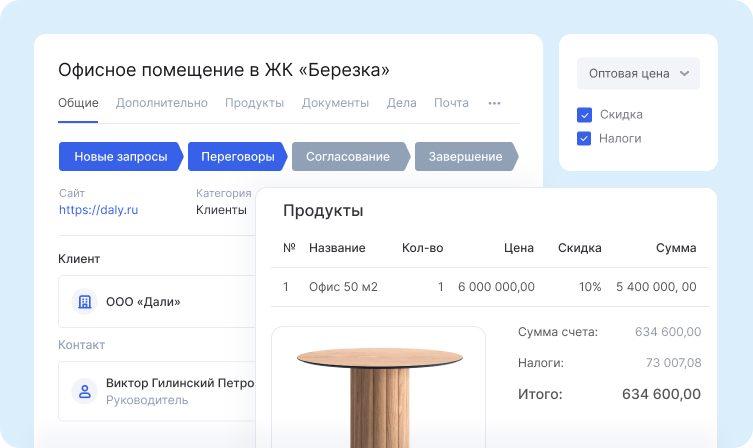Click the person icon beside Виктор Гилинский
This screenshot has width=753, height=448.
pos(85,390)
